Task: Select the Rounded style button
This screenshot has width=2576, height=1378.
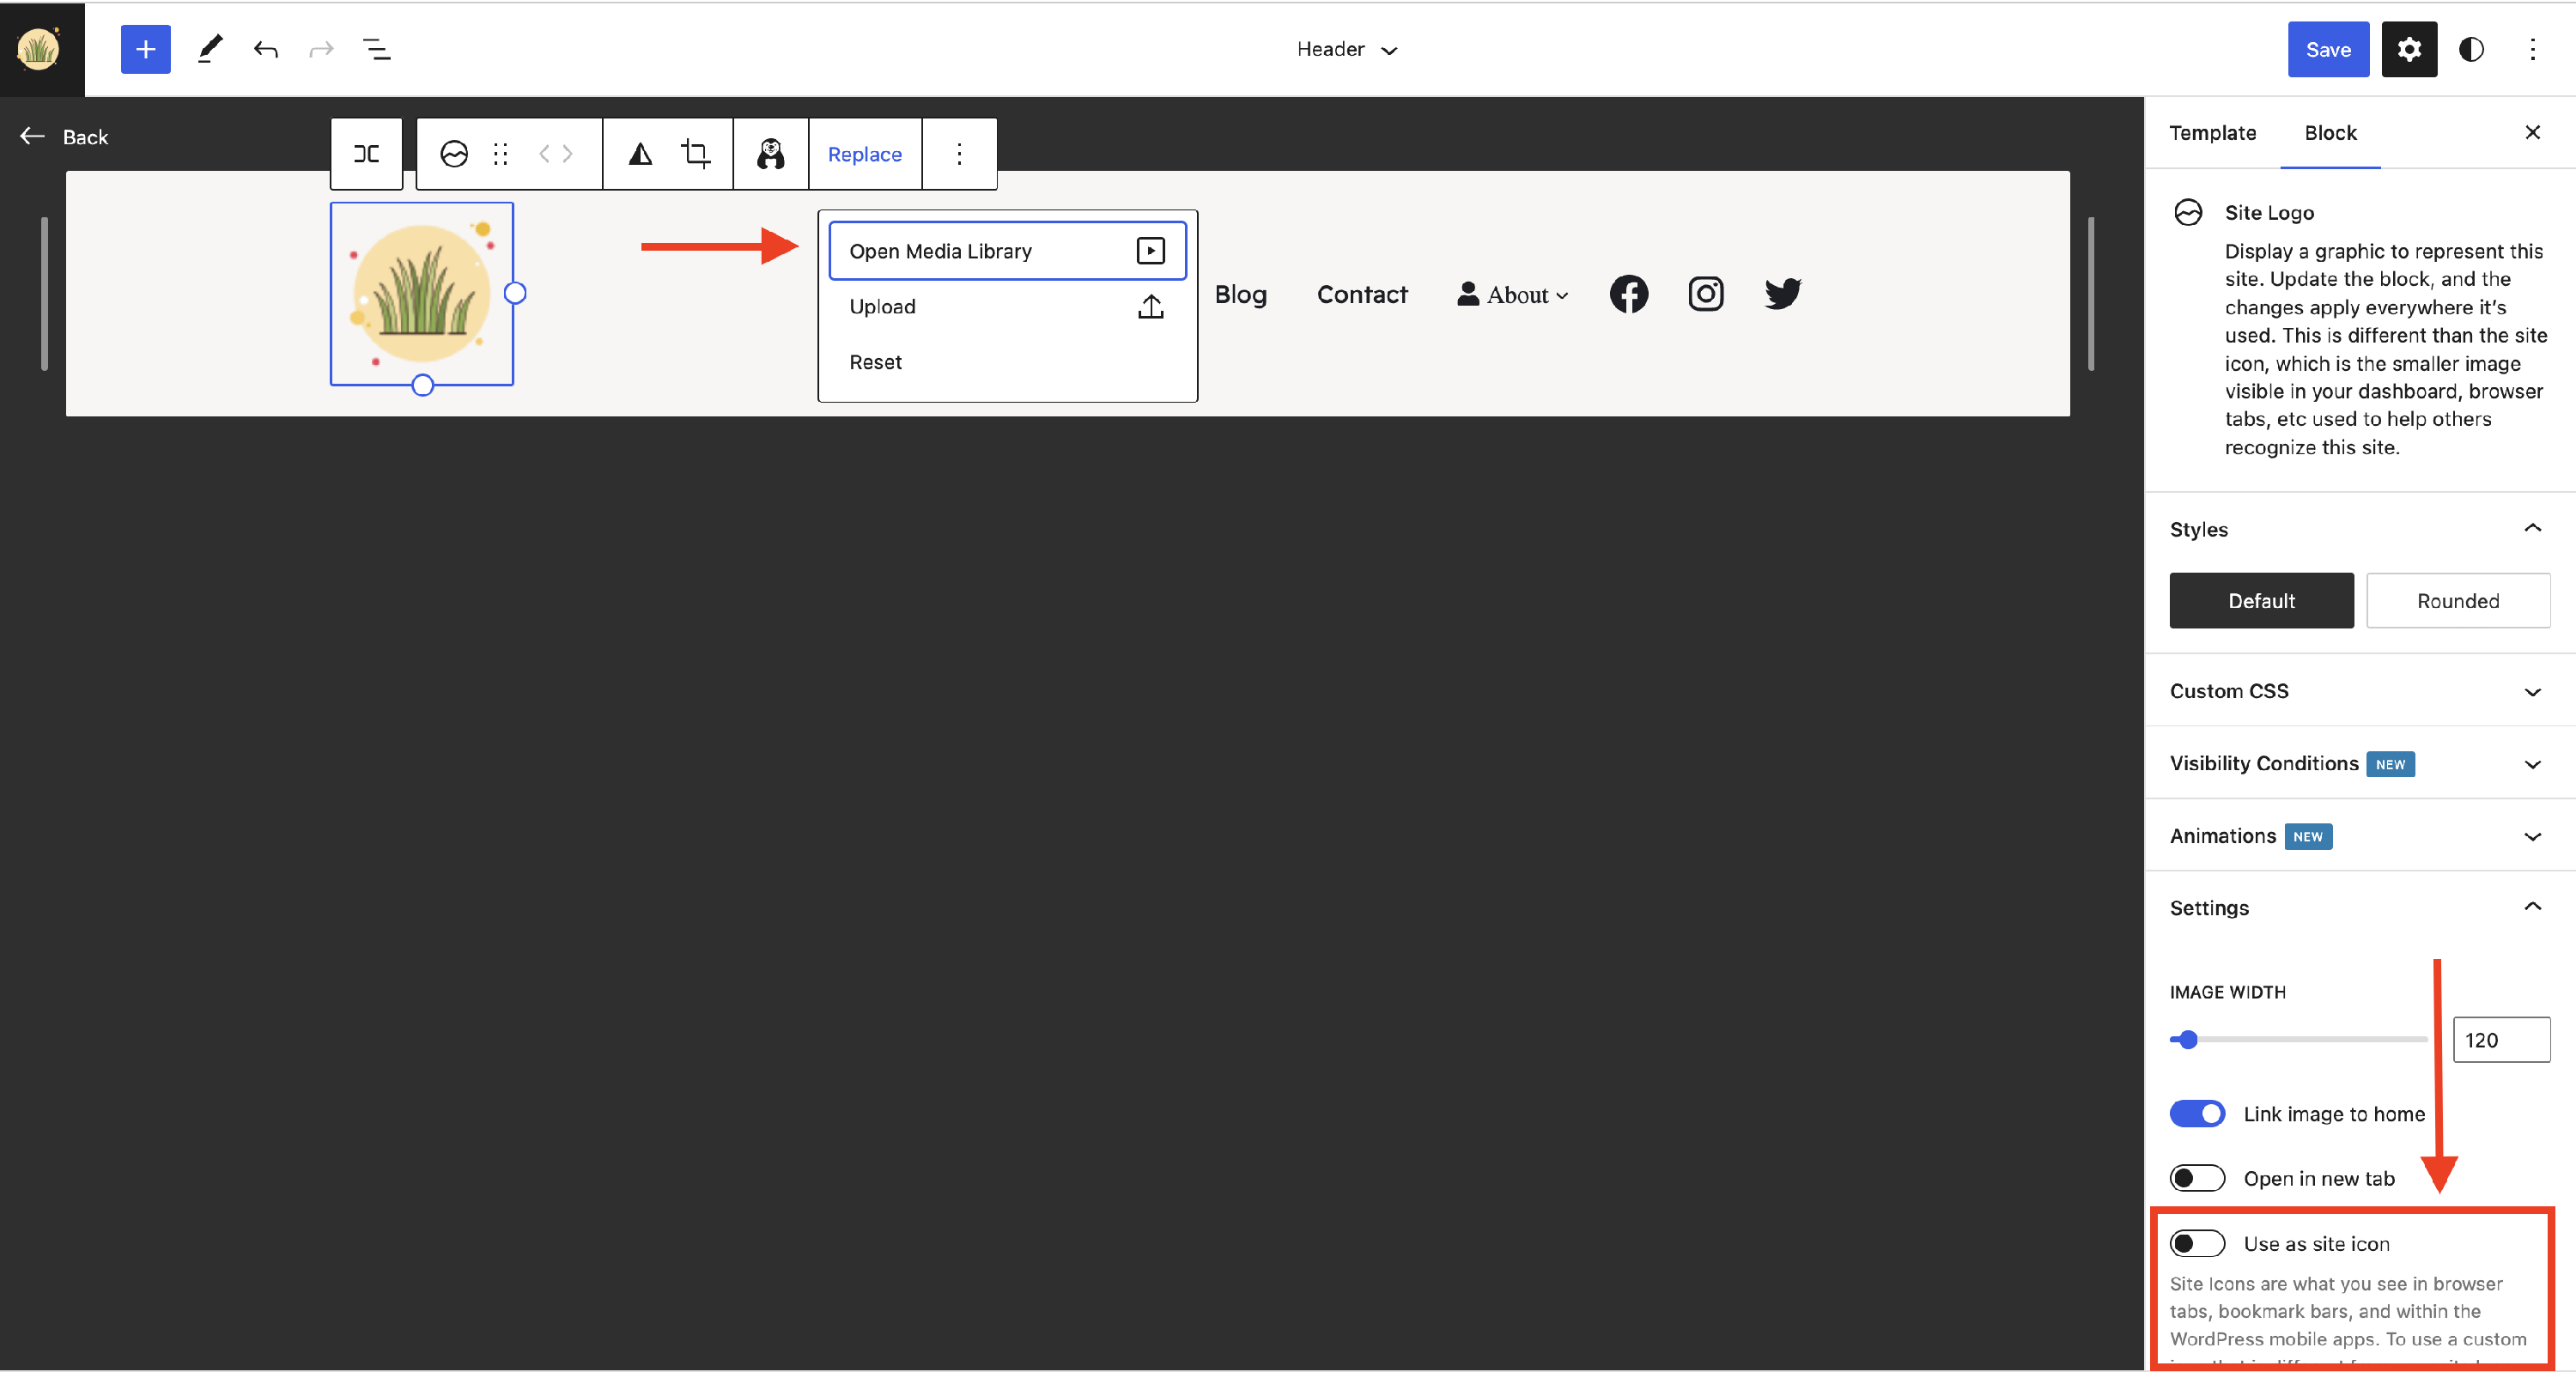Action: pos(2457,601)
